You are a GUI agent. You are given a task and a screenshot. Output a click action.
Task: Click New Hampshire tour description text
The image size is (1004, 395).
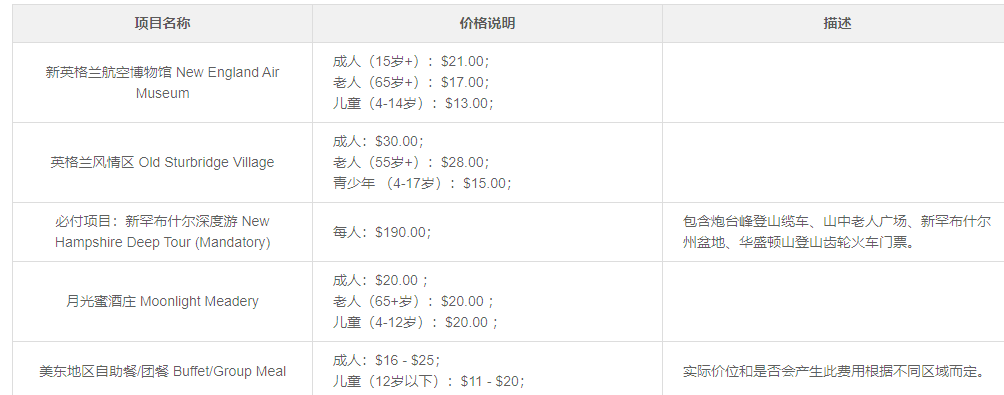tap(838, 232)
